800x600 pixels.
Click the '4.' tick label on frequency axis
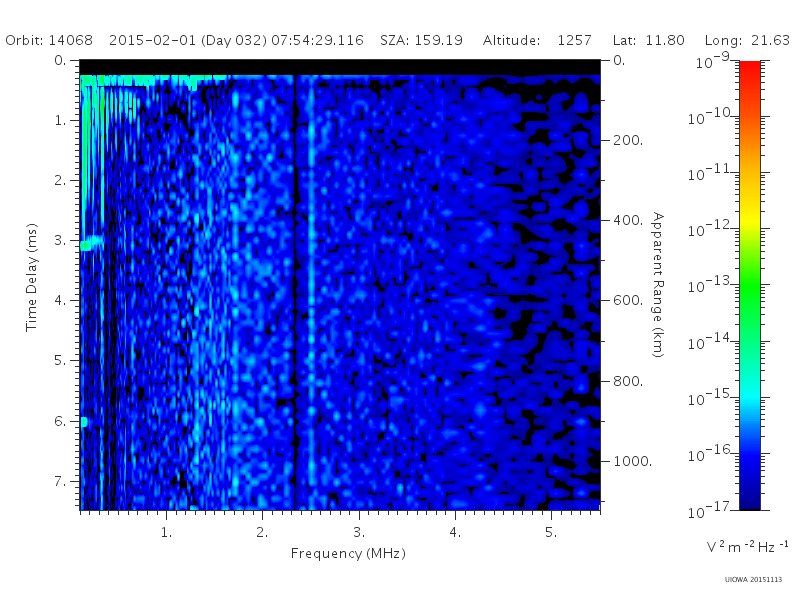click(455, 532)
